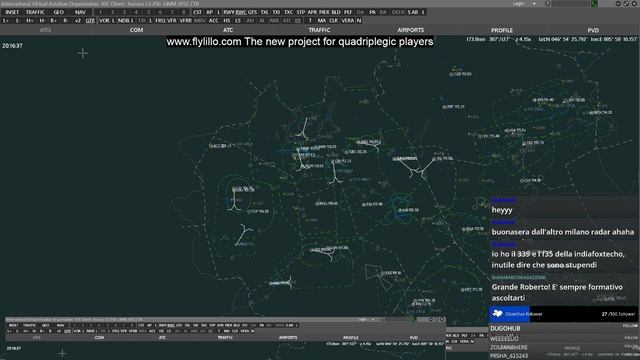Click the R+ toolbar button

click(53, 20)
